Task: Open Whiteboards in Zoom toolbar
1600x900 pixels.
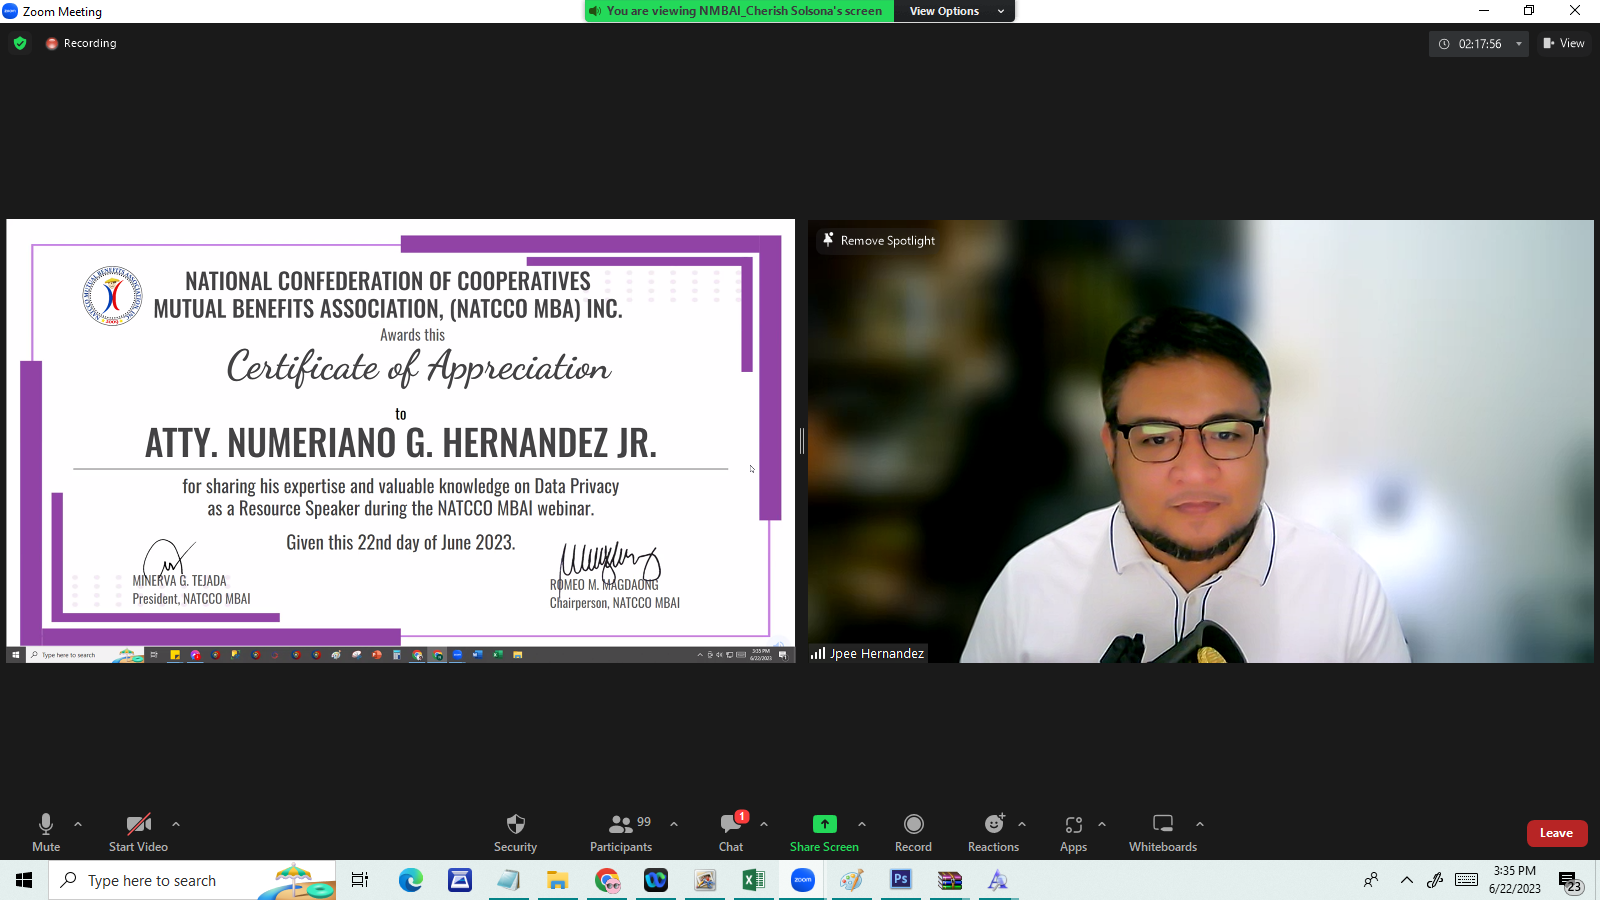Action: 1163,832
